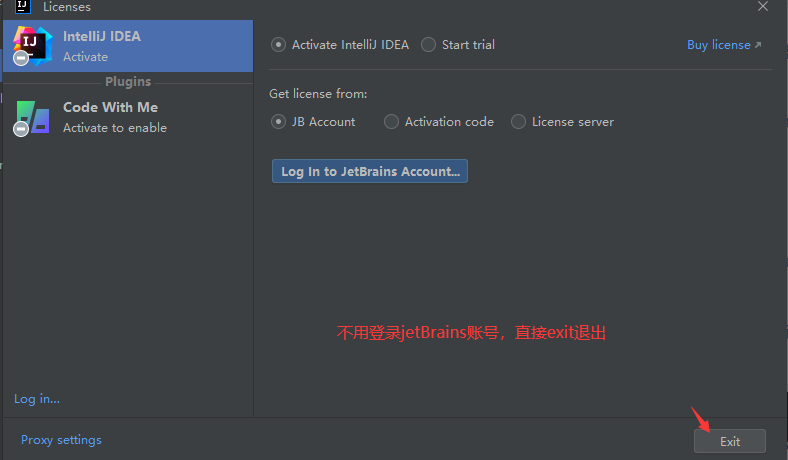
Task: Close the Licenses dialog window
Action: click(x=763, y=6)
